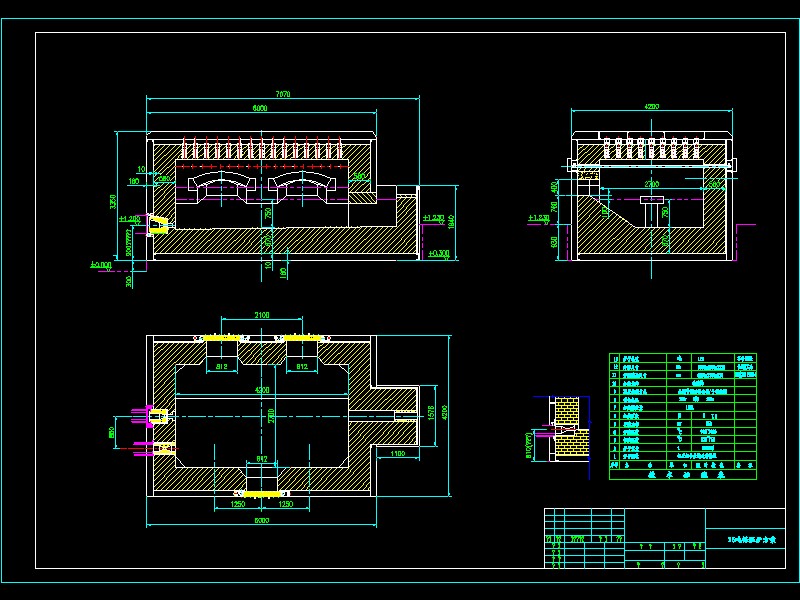This screenshot has height=600, width=800.
Task: Select the vertical 750 dimension in front elevation
Action: 268,213
